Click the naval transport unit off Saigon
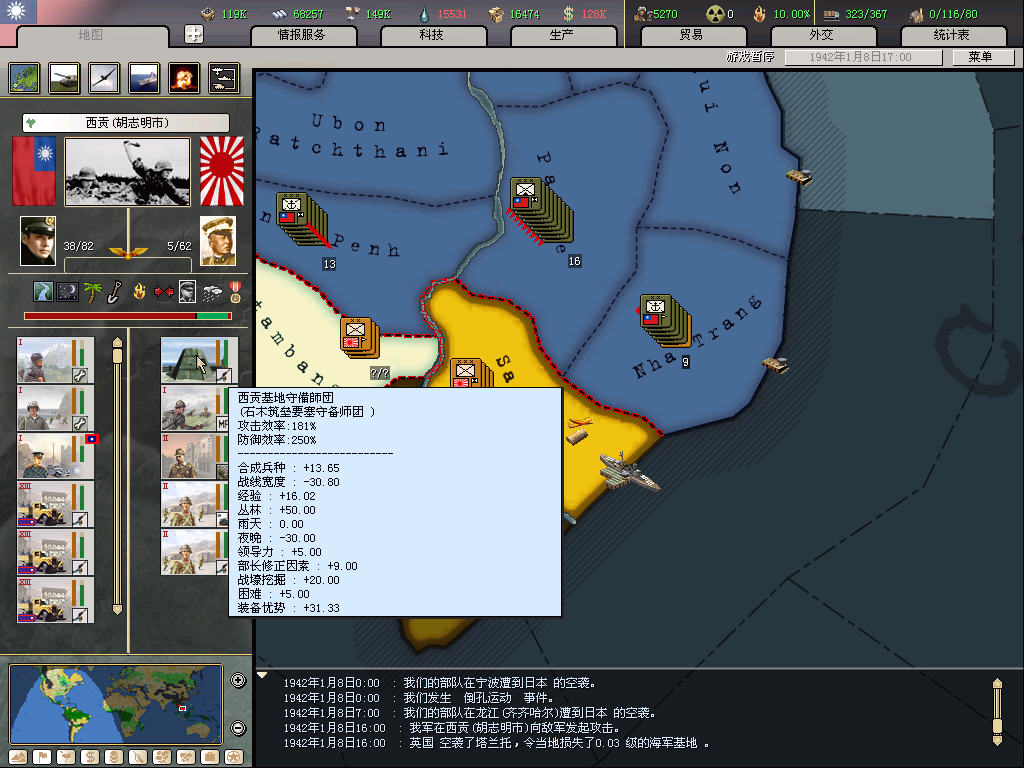1024x768 pixels. pyautogui.click(x=630, y=472)
